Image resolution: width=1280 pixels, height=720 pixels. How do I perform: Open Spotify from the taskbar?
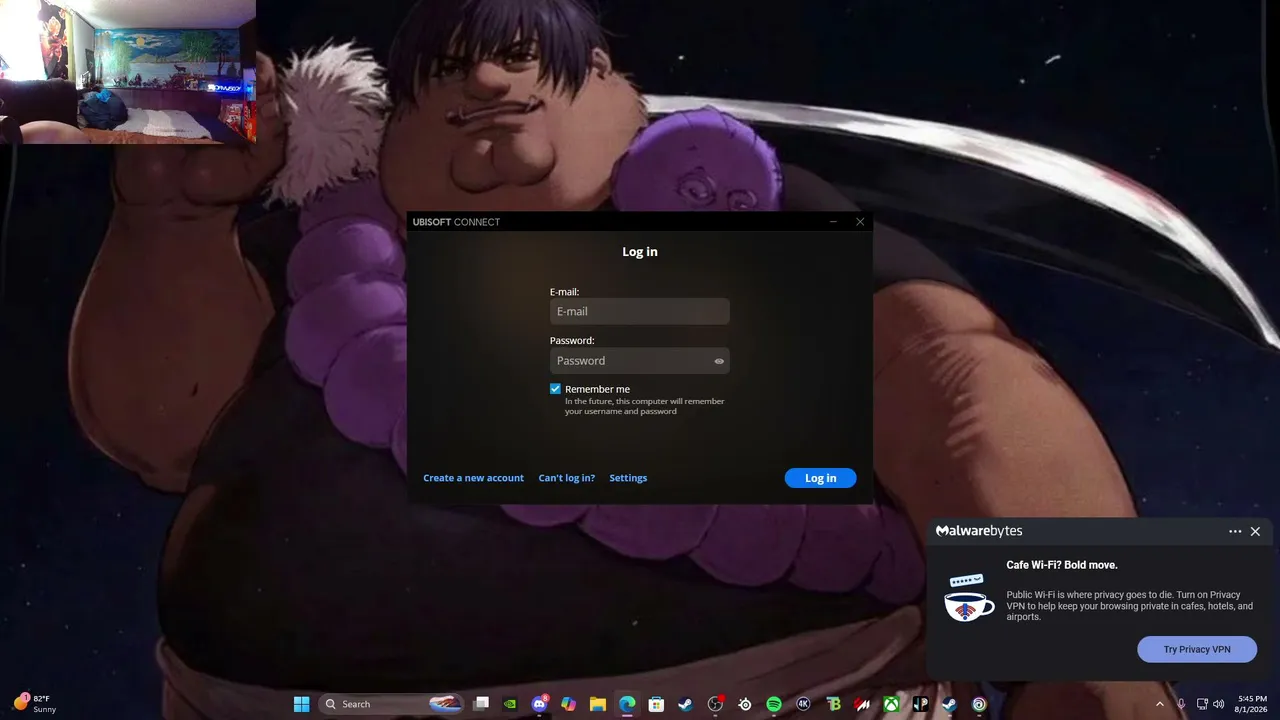pyautogui.click(x=774, y=704)
